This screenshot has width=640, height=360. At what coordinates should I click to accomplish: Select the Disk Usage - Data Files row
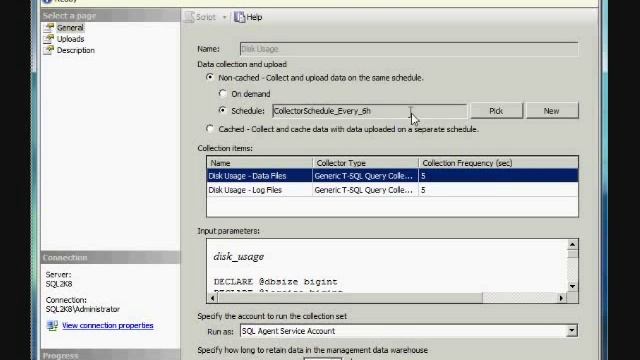pos(392,176)
